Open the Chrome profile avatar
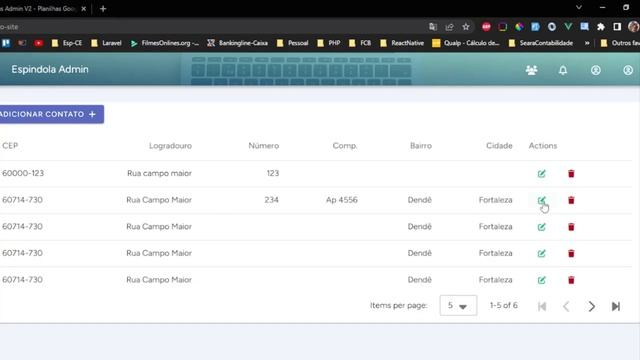The width and height of the screenshot is (640, 360). click(x=633, y=27)
